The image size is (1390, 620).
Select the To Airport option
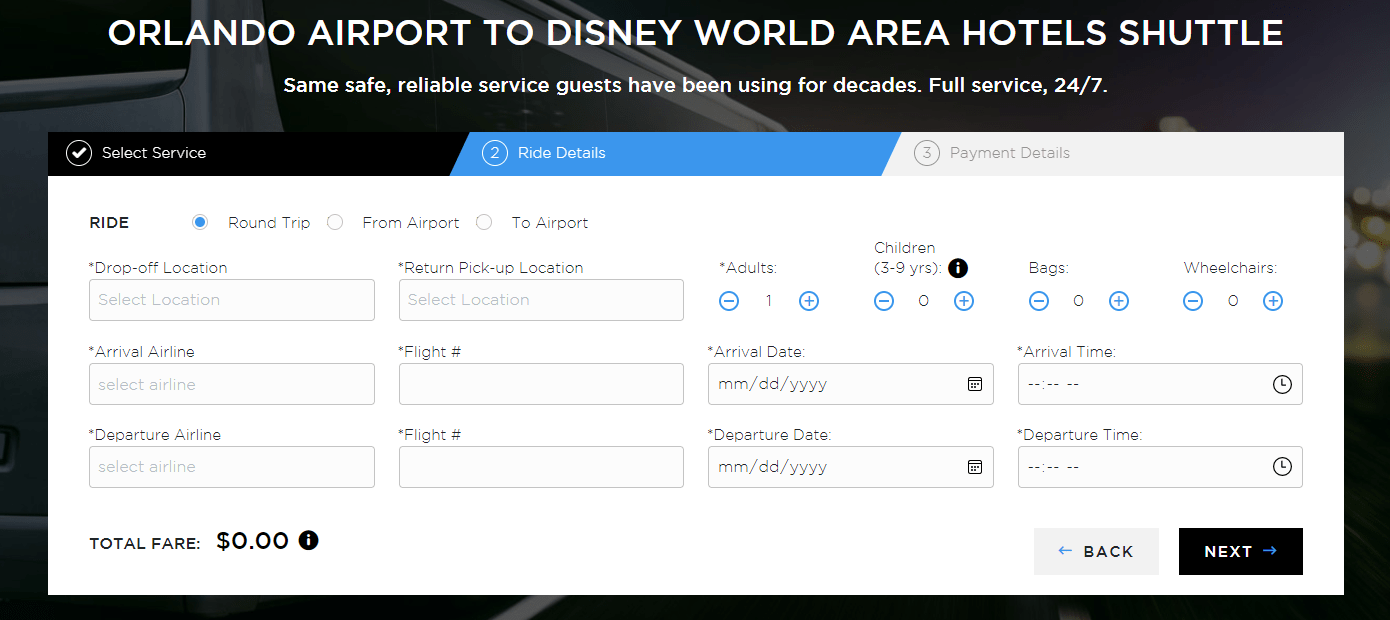point(484,222)
